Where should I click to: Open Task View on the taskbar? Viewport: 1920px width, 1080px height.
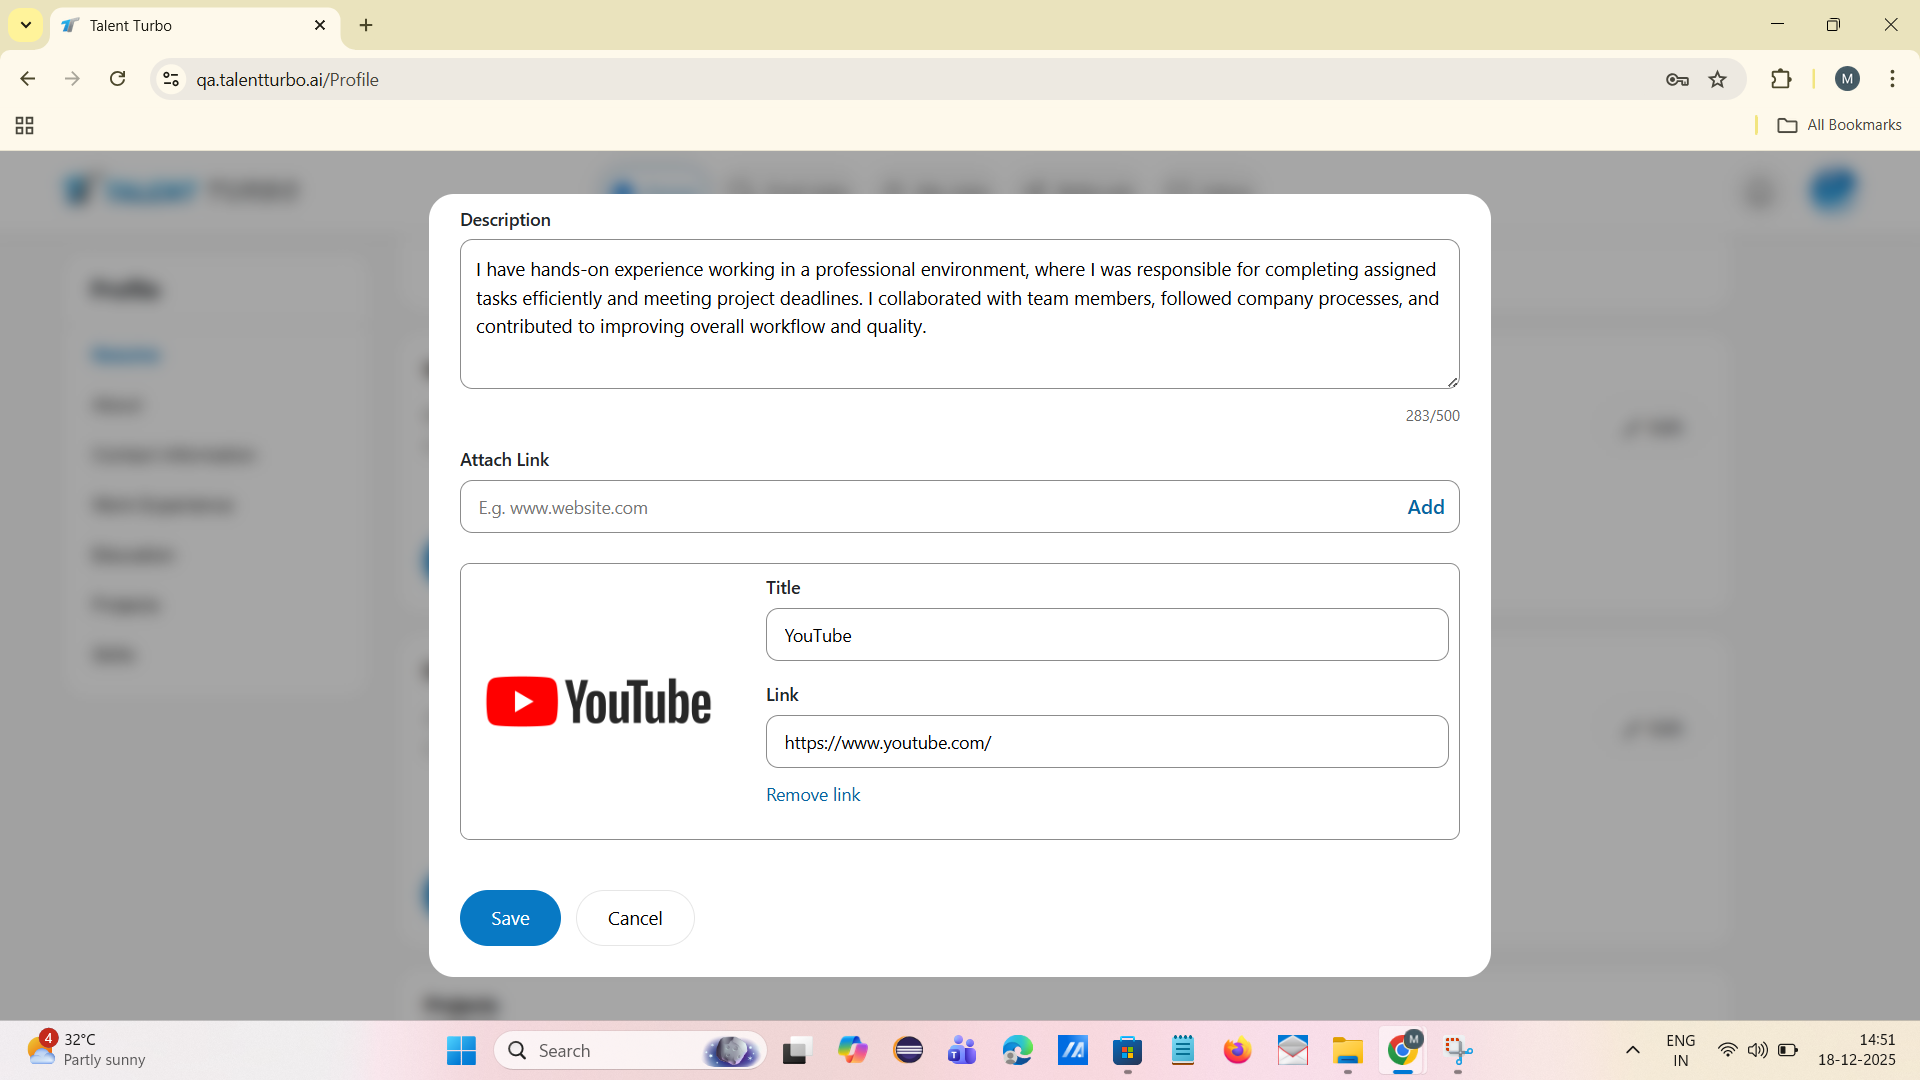[x=796, y=1050]
